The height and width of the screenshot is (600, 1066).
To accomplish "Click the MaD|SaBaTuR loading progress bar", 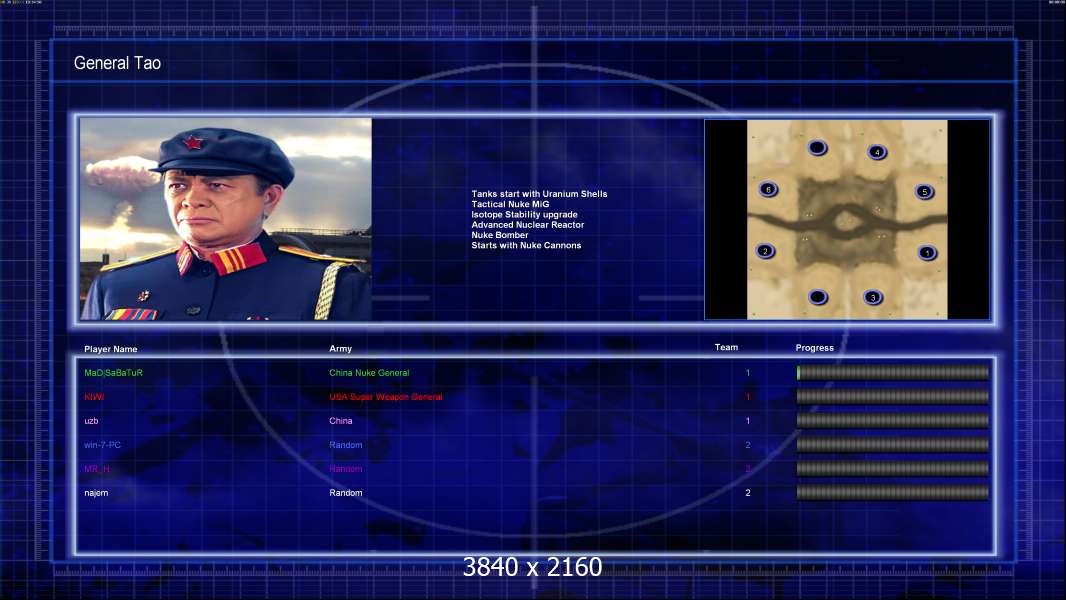I will pyautogui.click(x=893, y=372).
